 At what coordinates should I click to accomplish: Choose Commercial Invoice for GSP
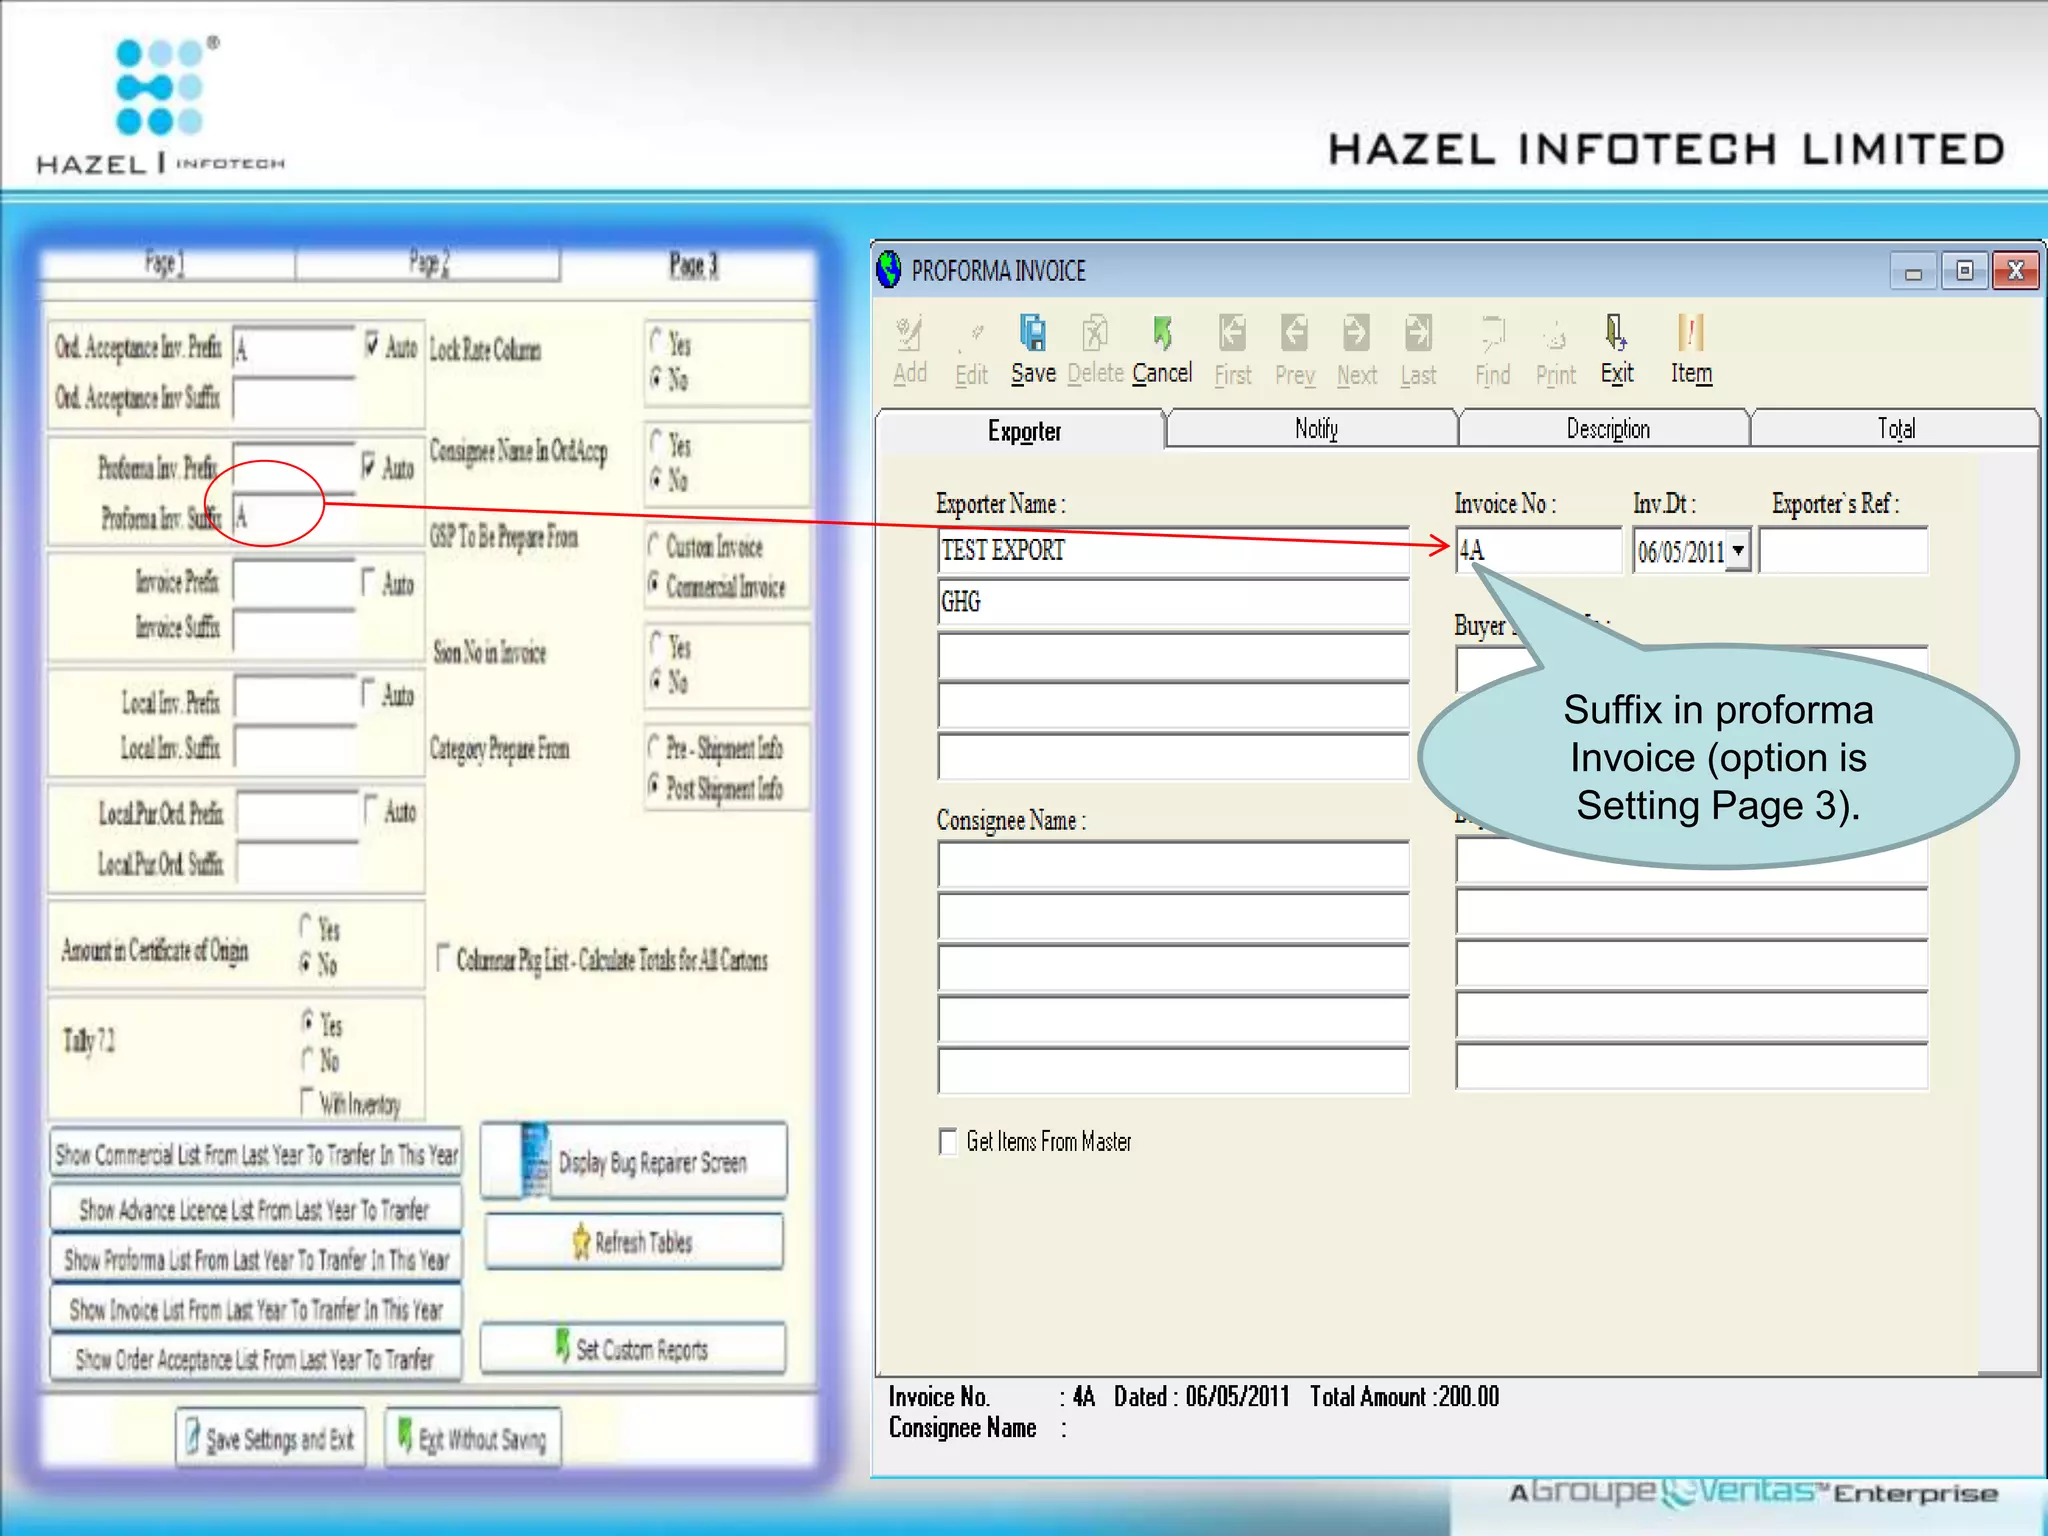[655, 585]
